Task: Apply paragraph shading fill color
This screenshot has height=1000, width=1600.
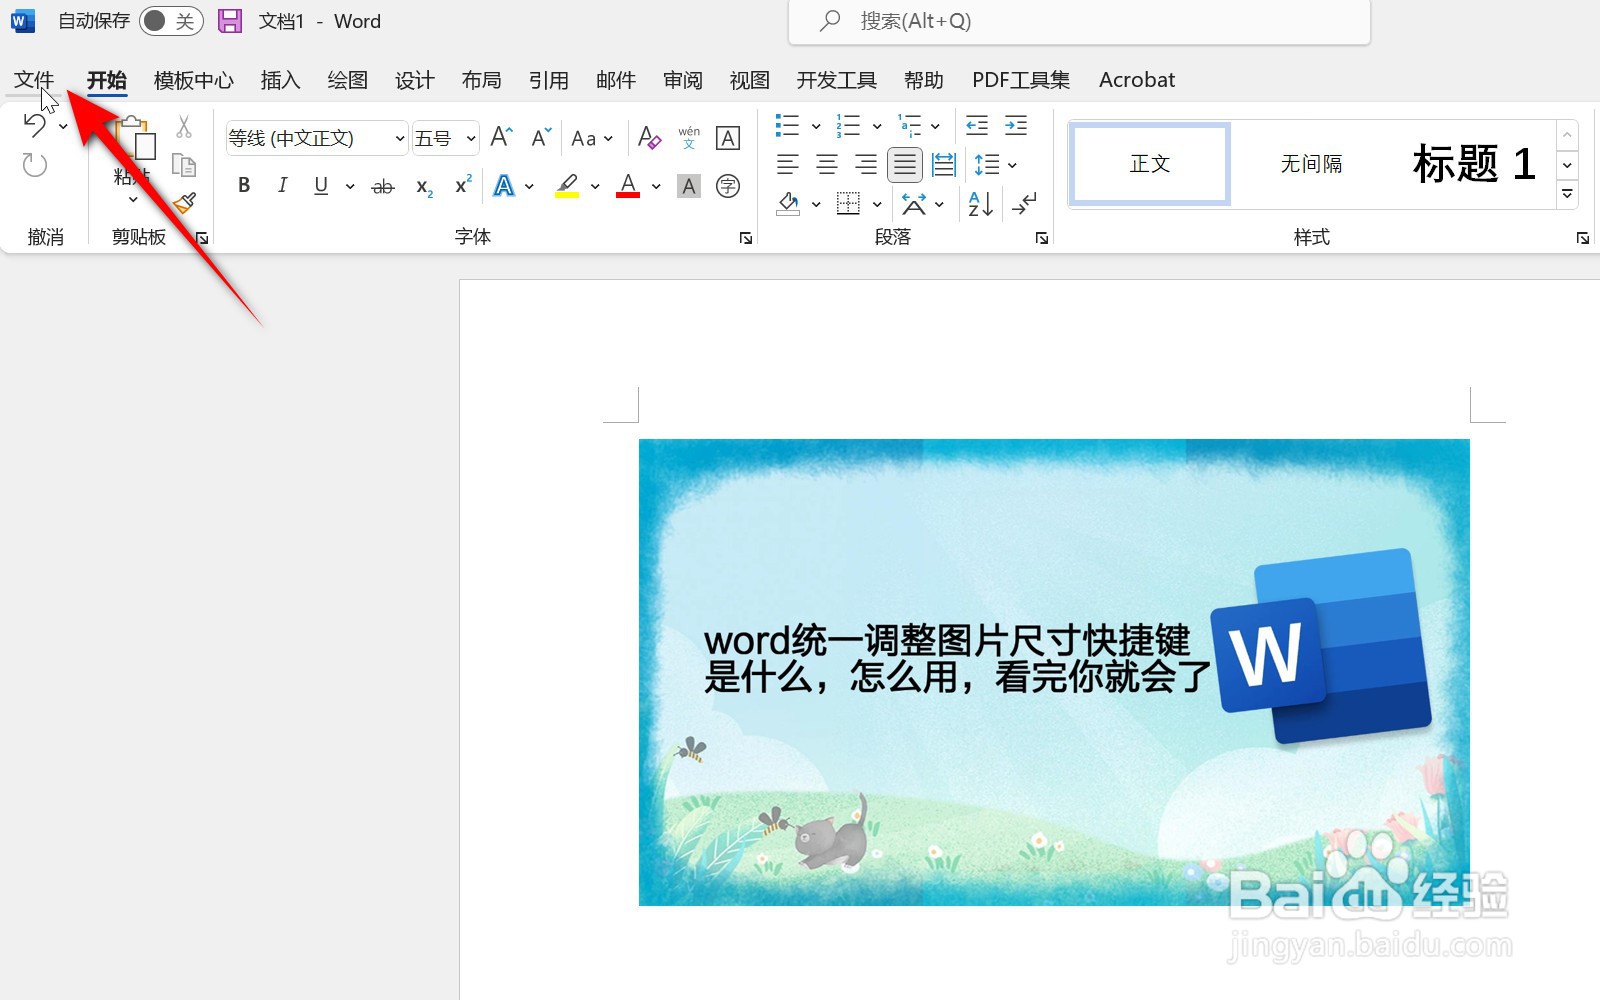Action: (789, 204)
